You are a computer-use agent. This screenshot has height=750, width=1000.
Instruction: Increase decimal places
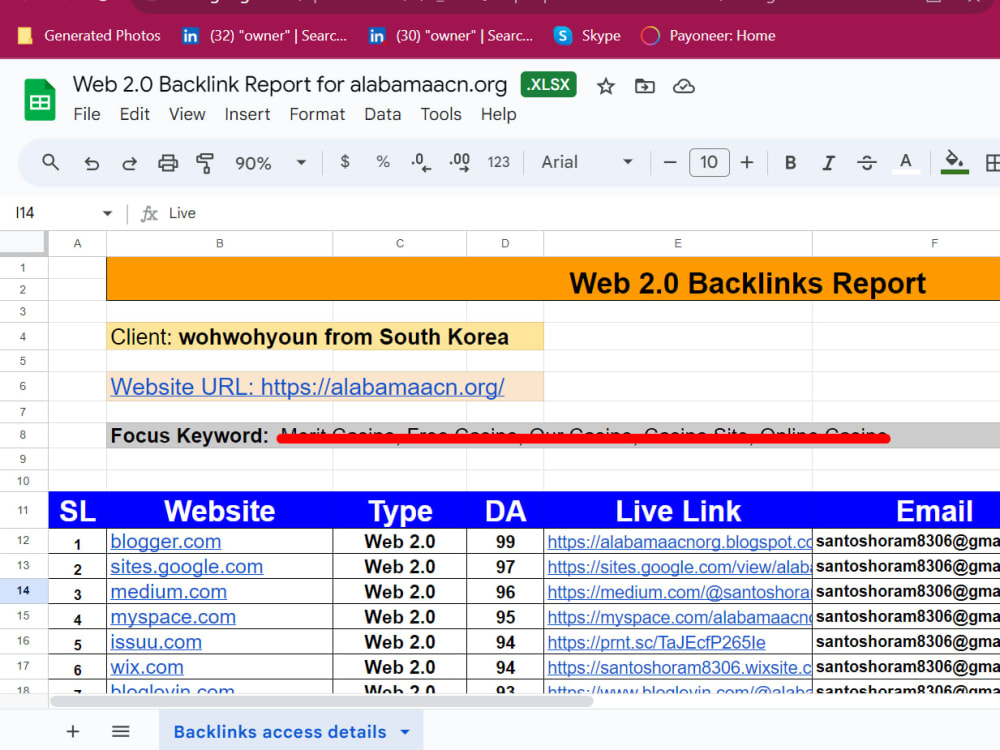pos(460,162)
